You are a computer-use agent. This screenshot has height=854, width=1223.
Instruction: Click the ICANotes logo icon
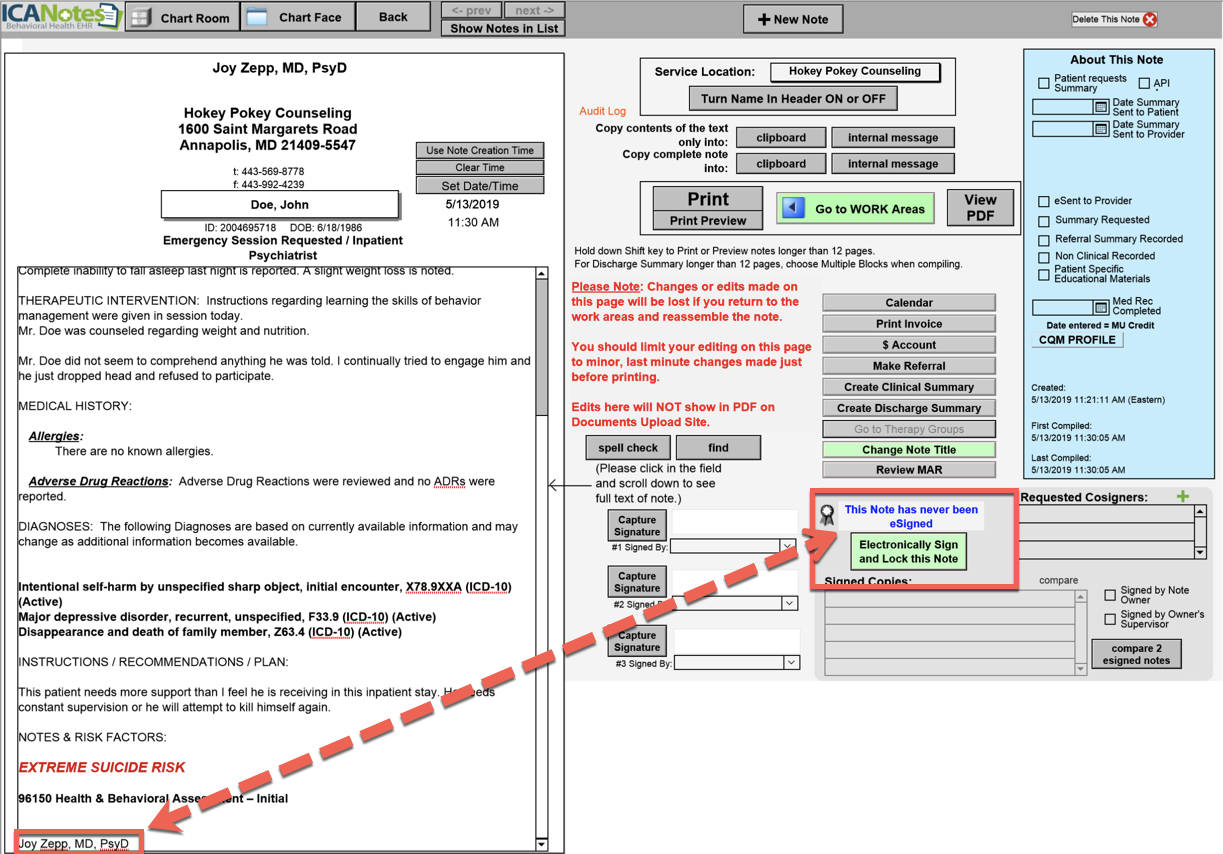(62, 17)
